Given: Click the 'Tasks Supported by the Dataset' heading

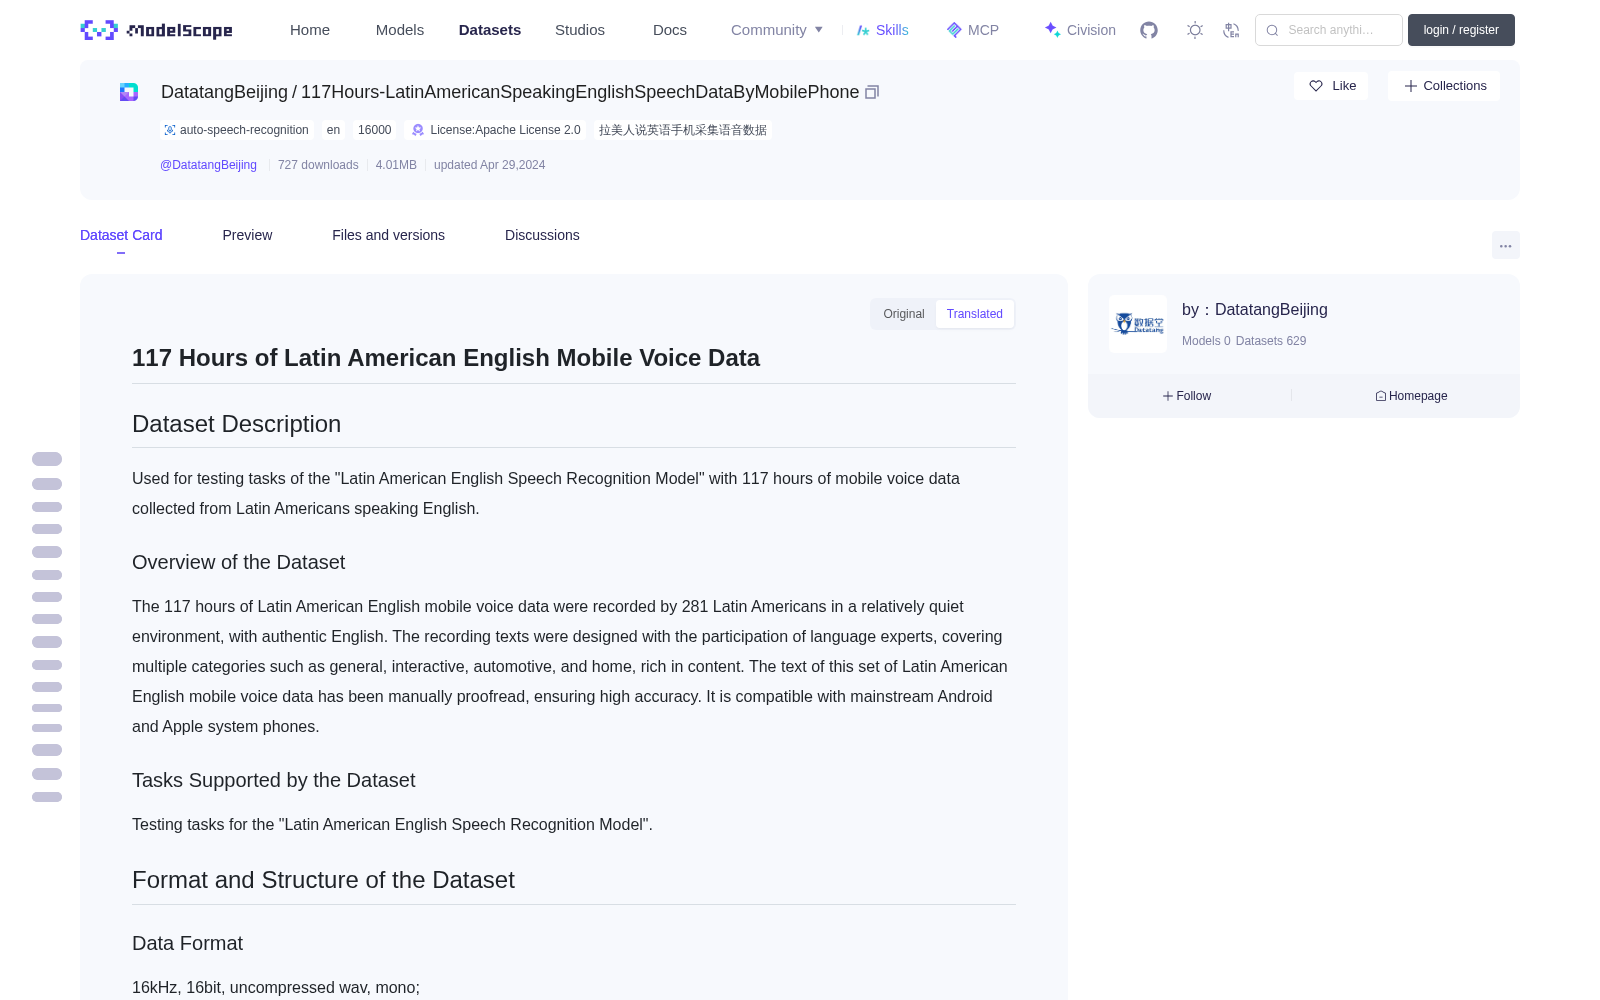Looking at the screenshot, I should click(x=273, y=780).
